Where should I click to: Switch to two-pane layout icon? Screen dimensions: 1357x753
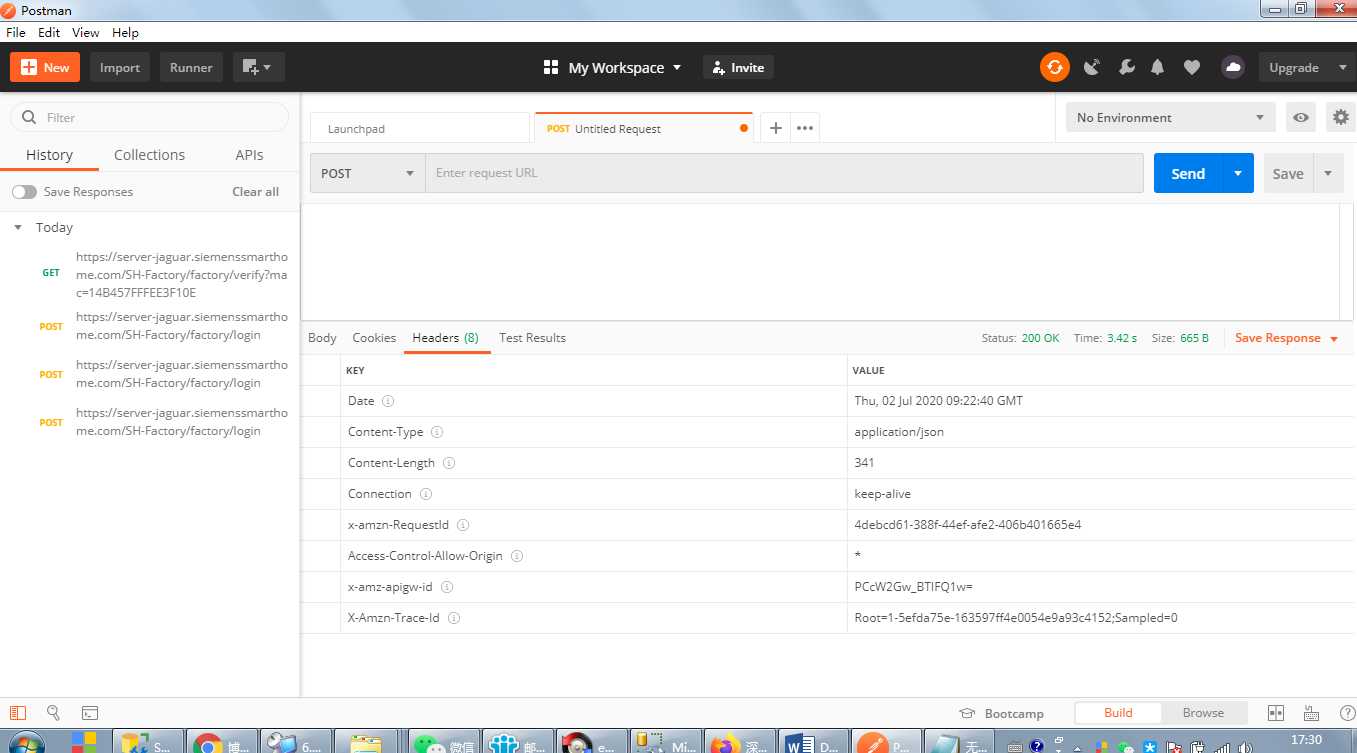pyautogui.click(x=1275, y=713)
